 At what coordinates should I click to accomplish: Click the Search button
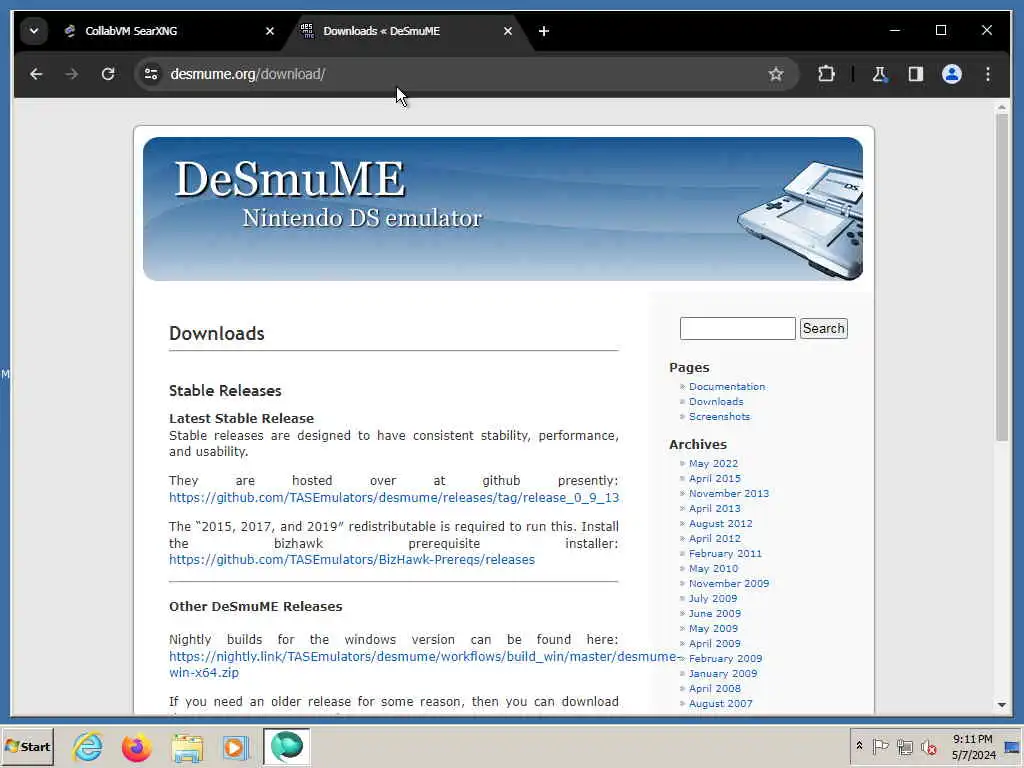point(824,328)
